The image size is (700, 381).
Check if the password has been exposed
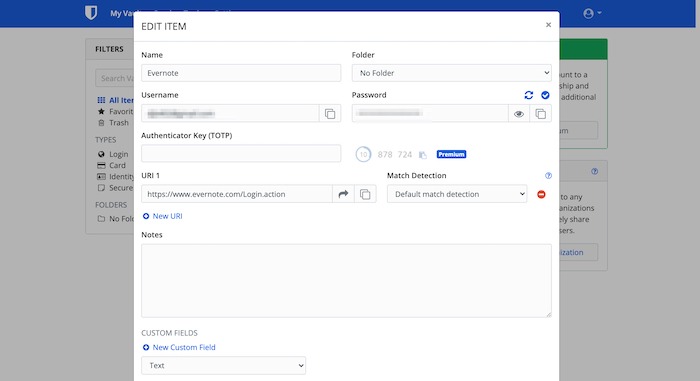pos(545,95)
